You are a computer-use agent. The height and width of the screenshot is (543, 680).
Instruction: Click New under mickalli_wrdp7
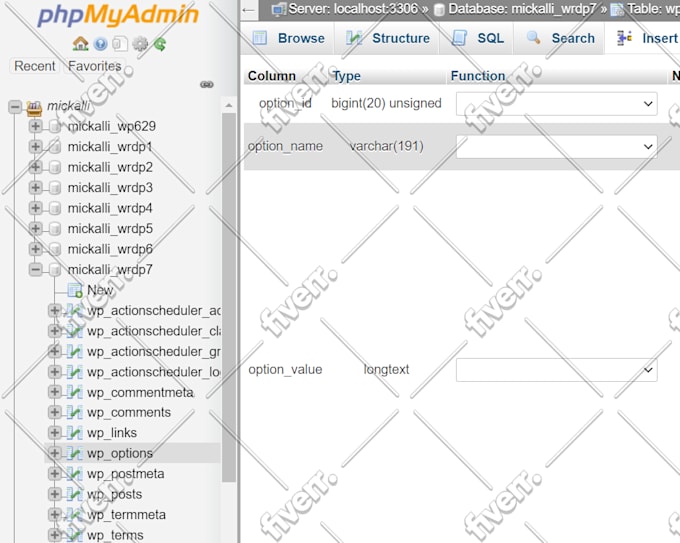point(100,290)
